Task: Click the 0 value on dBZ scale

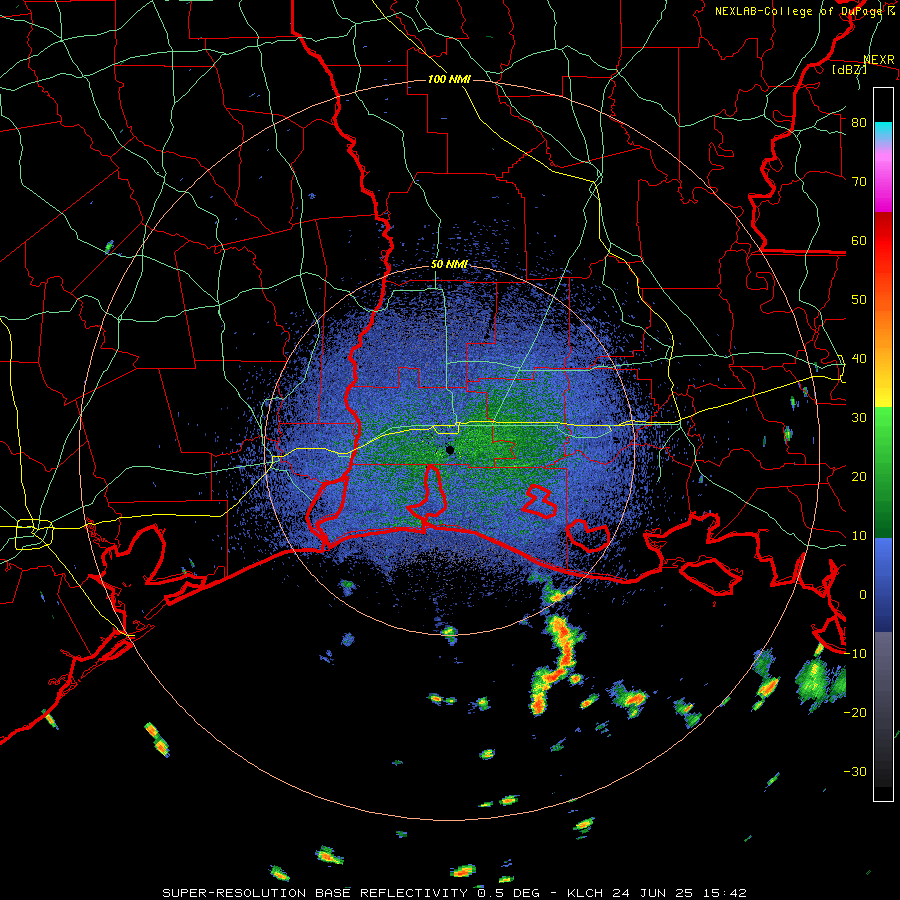Action: [x=863, y=595]
